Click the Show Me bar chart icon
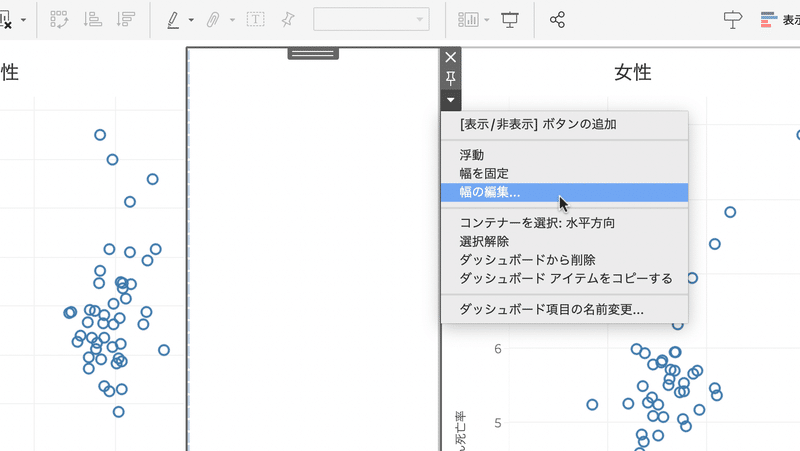 (769, 20)
